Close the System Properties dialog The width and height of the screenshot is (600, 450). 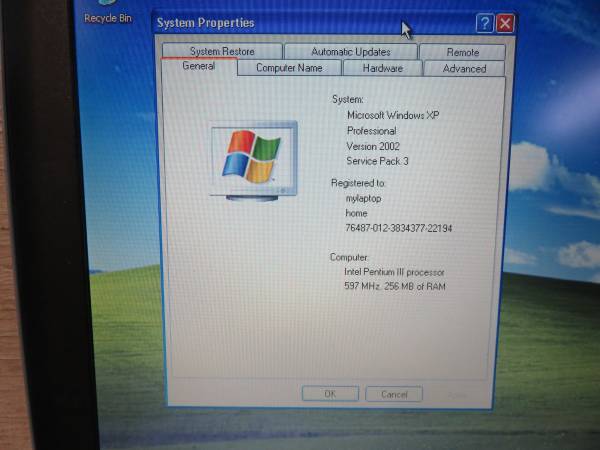tap(505, 22)
